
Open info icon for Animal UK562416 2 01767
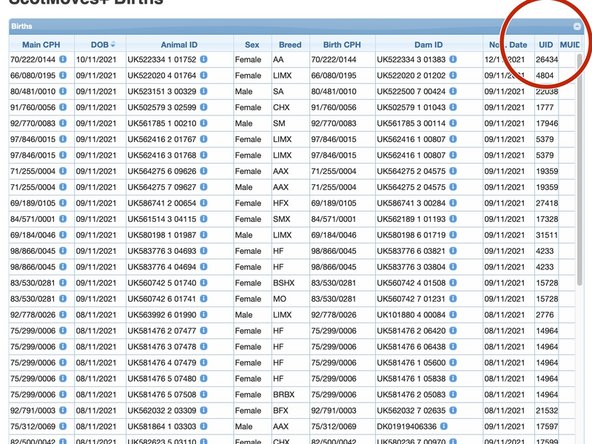click(x=204, y=139)
